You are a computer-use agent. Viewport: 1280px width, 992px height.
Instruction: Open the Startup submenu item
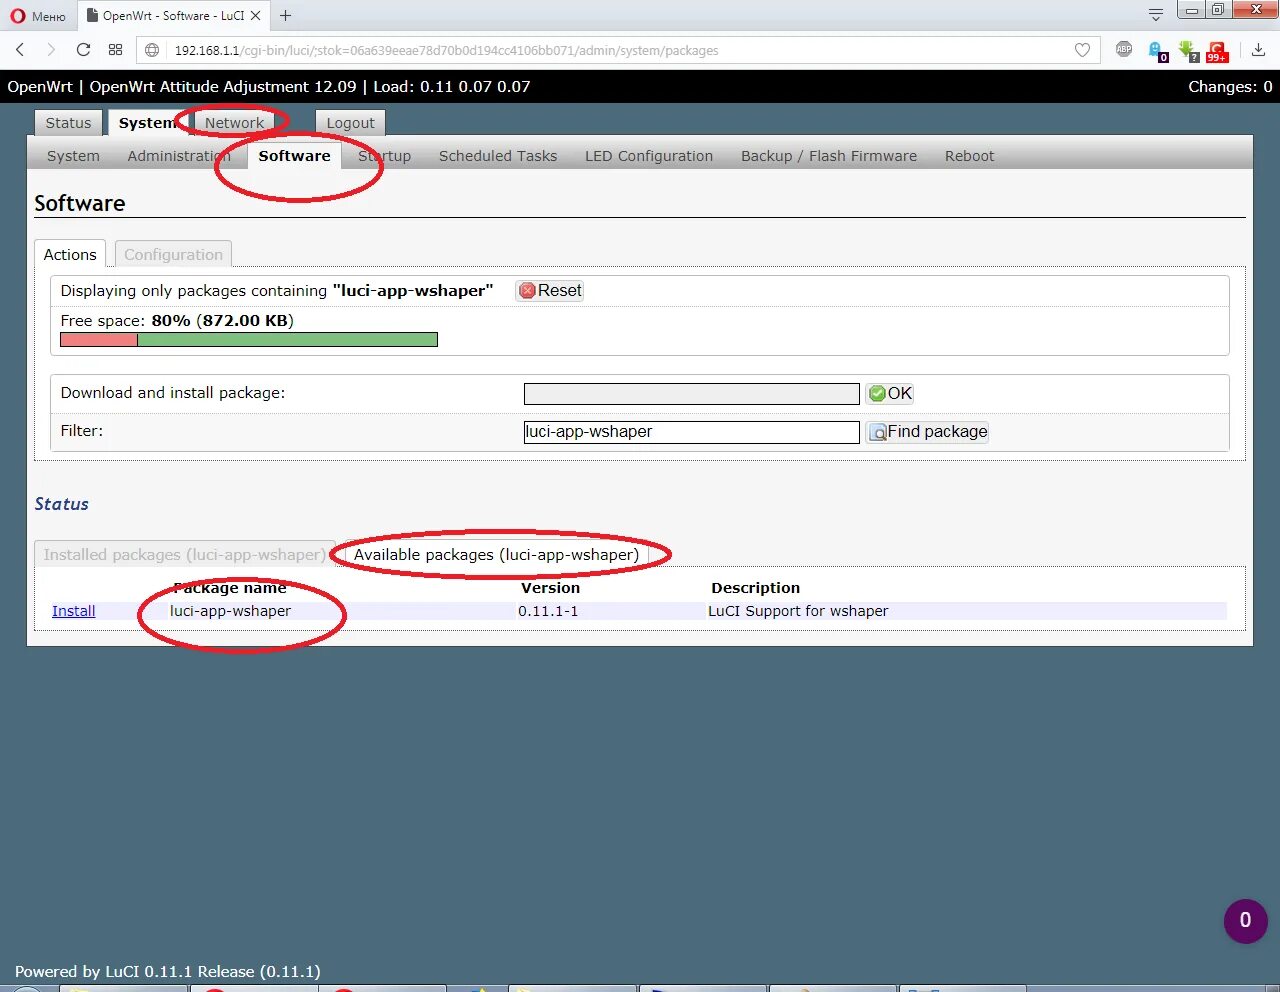pos(385,156)
